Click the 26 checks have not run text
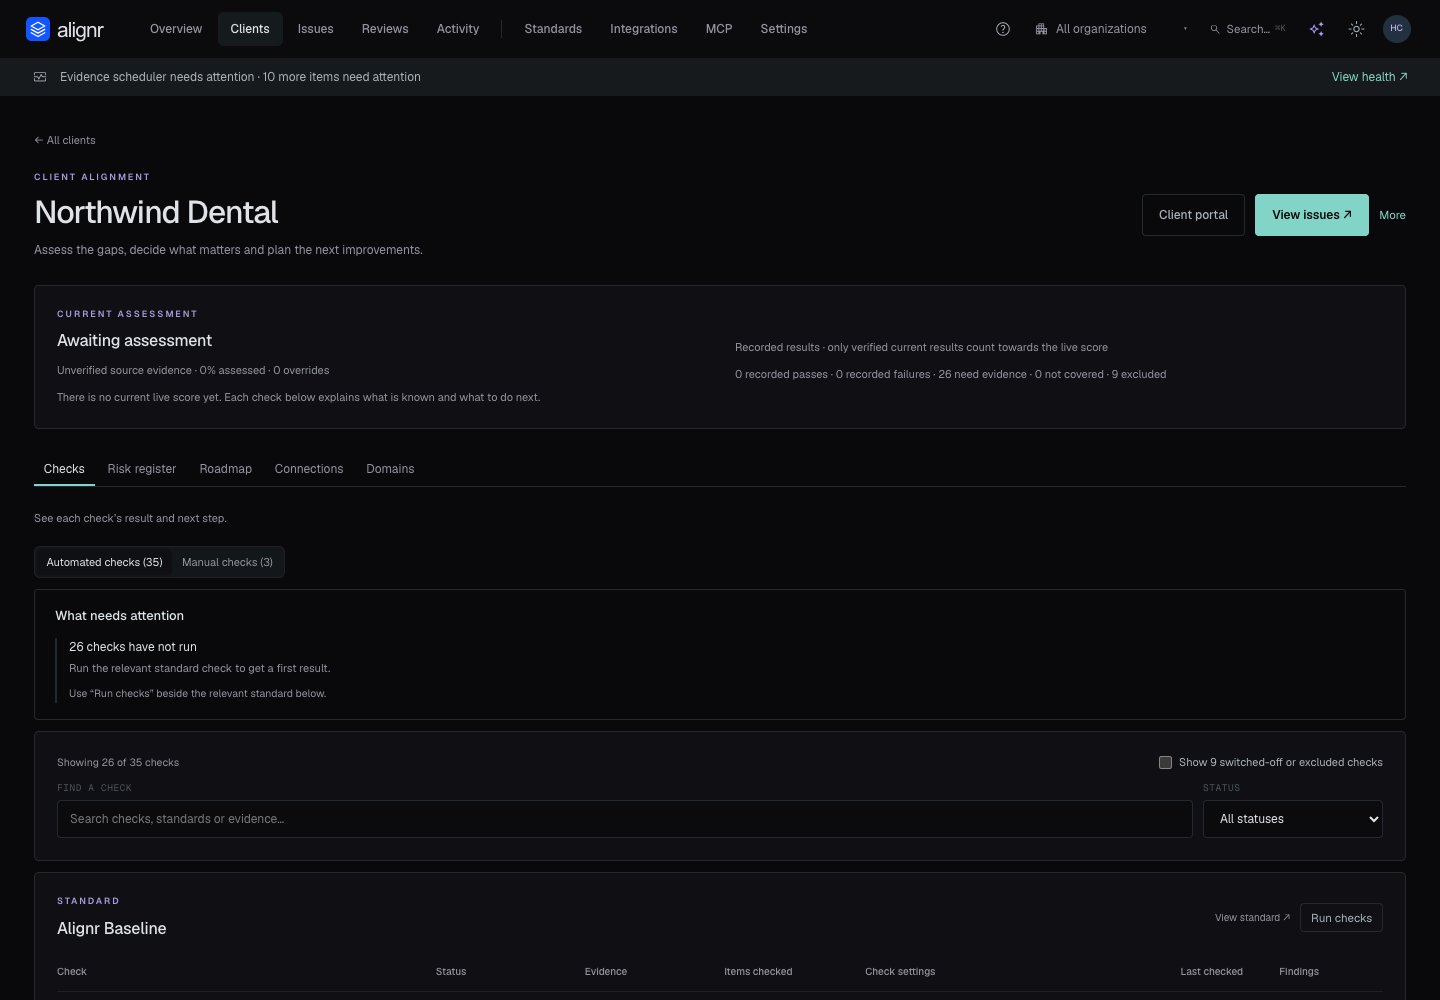The width and height of the screenshot is (1440, 1000). tap(133, 647)
